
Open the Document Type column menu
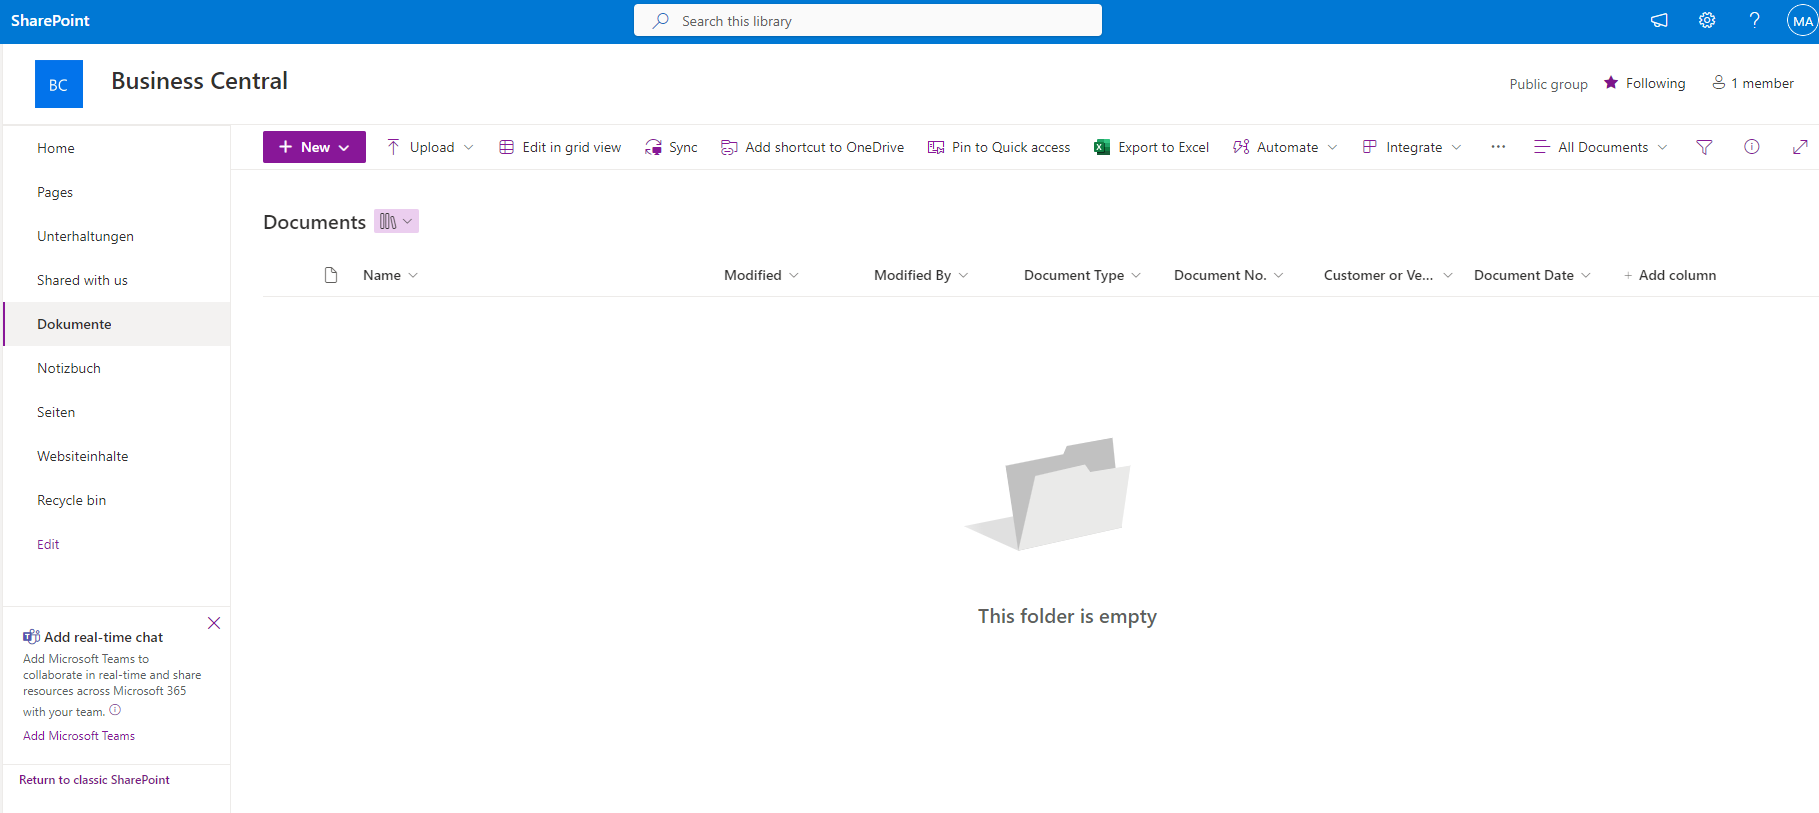pos(1082,275)
